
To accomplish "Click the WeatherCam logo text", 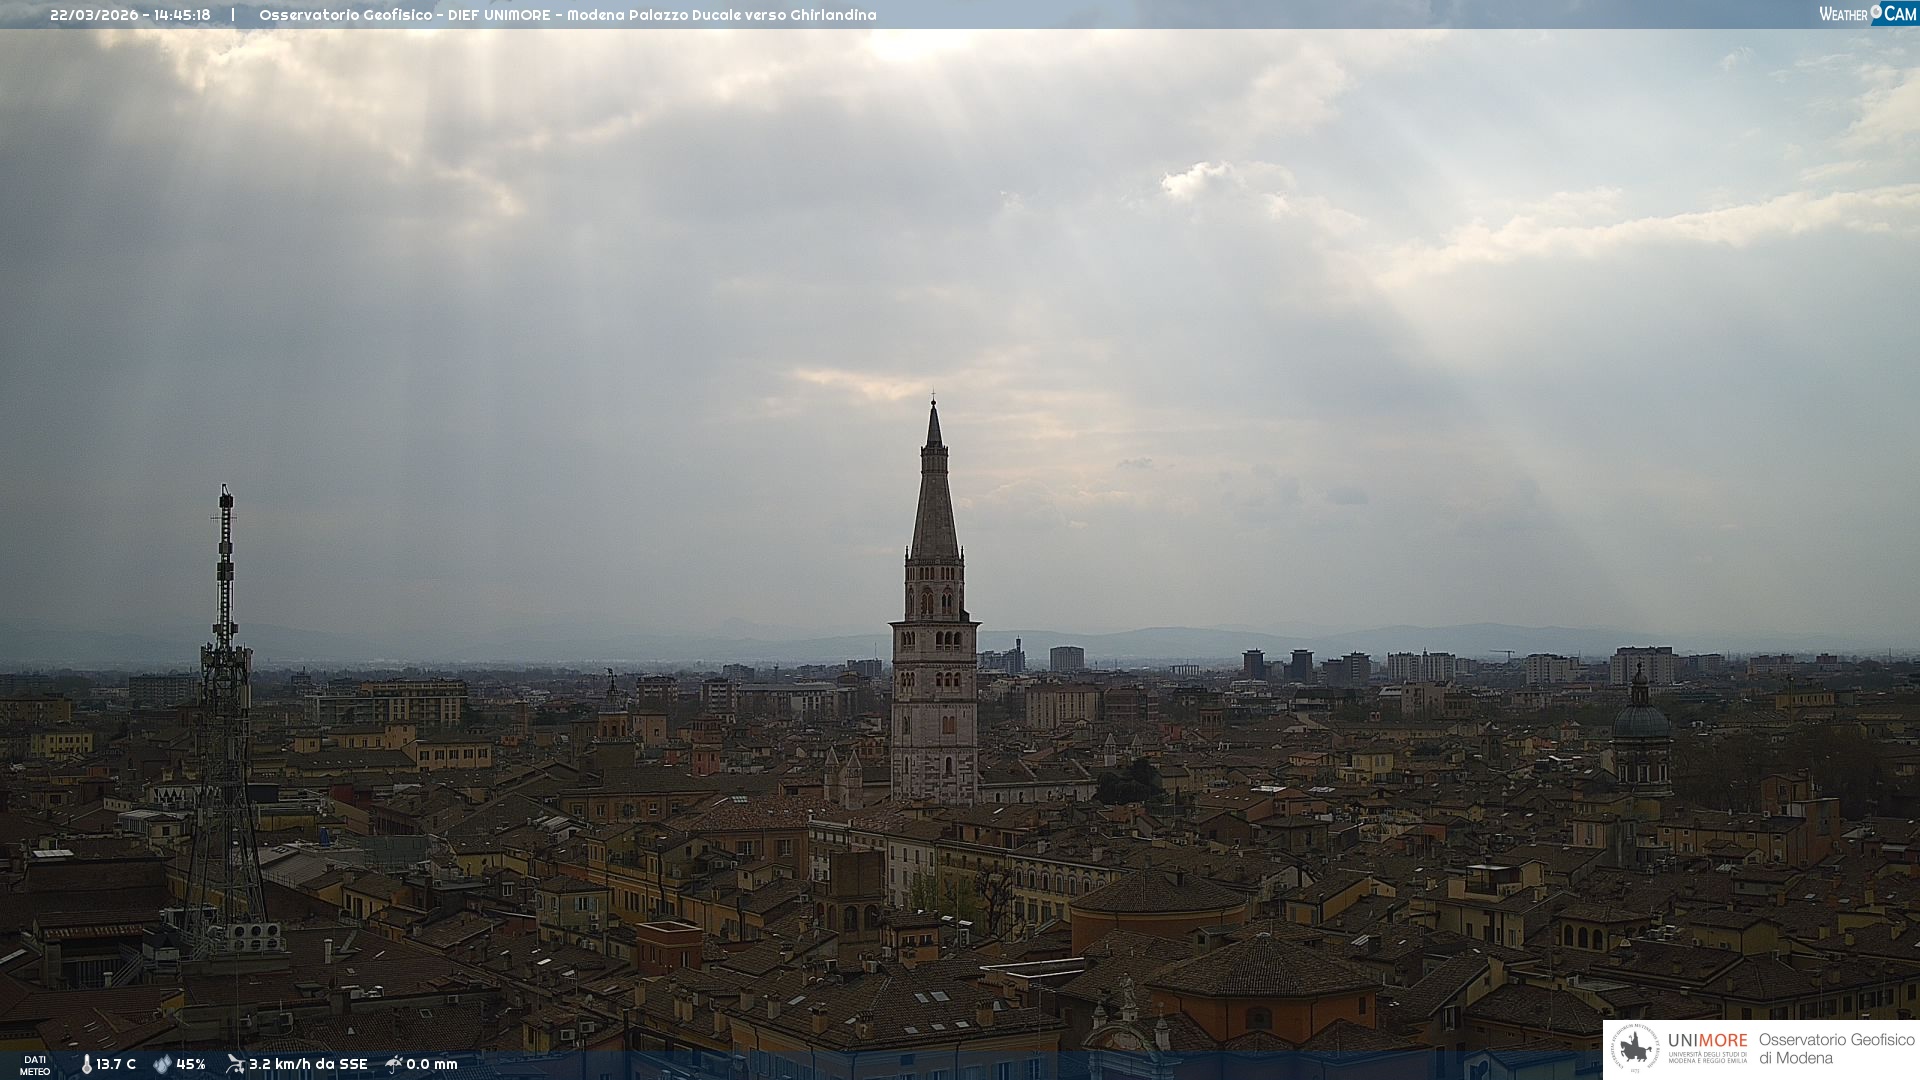I will tap(1843, 14).
